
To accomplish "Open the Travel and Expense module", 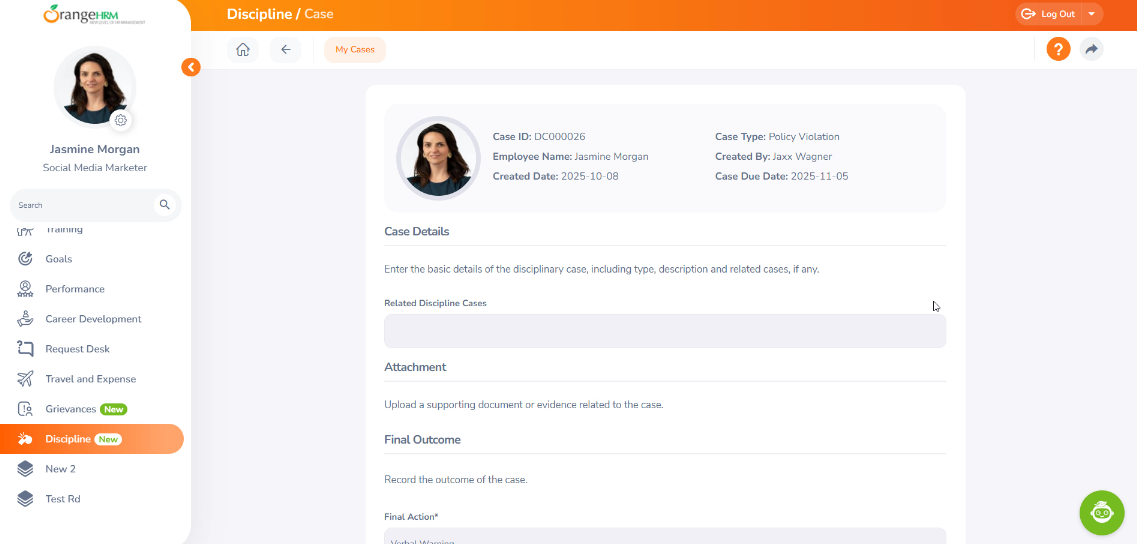I will click(x=90, y=379).
